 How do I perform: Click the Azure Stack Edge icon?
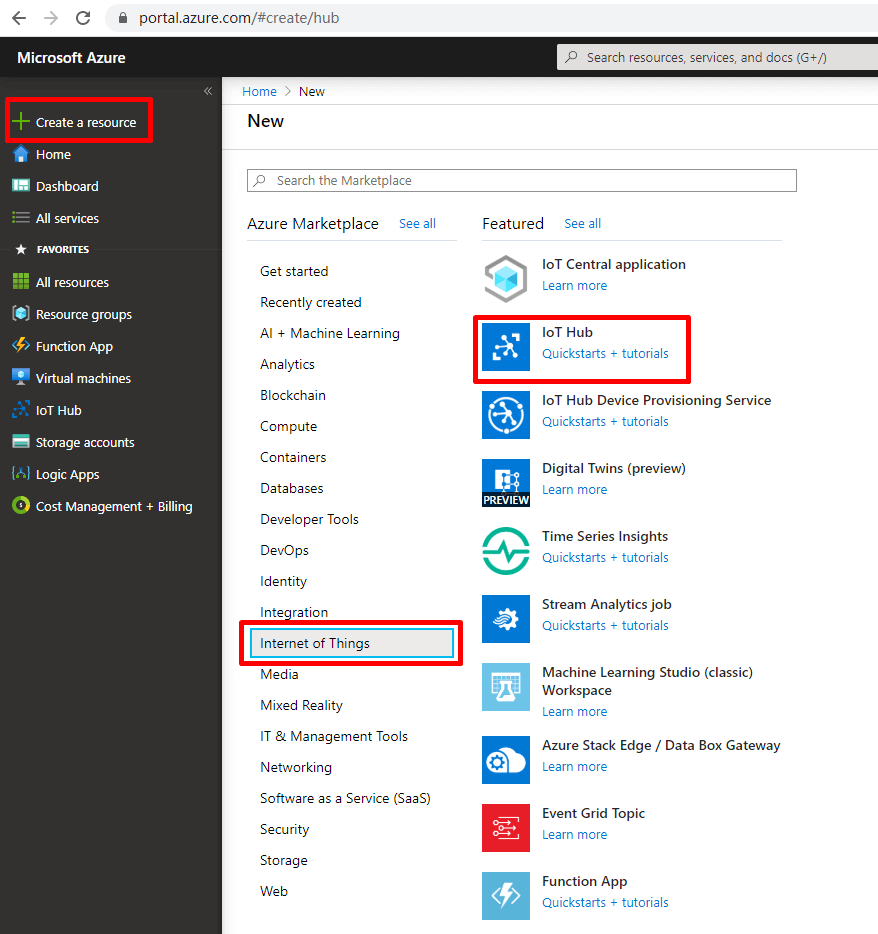506,760
